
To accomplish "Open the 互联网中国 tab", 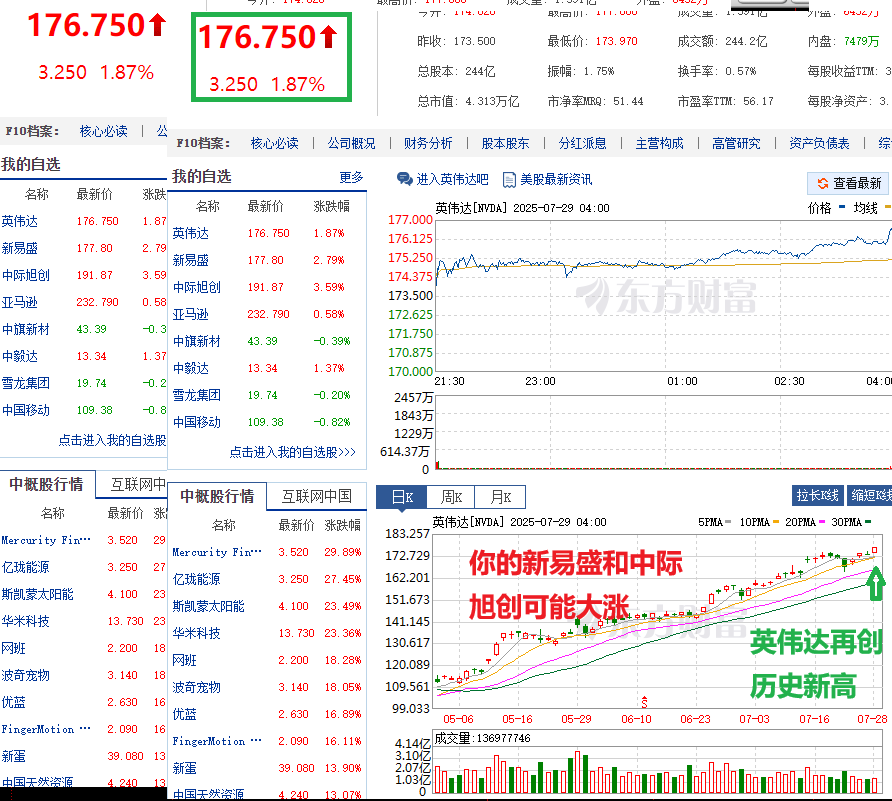I will [317, 497].
